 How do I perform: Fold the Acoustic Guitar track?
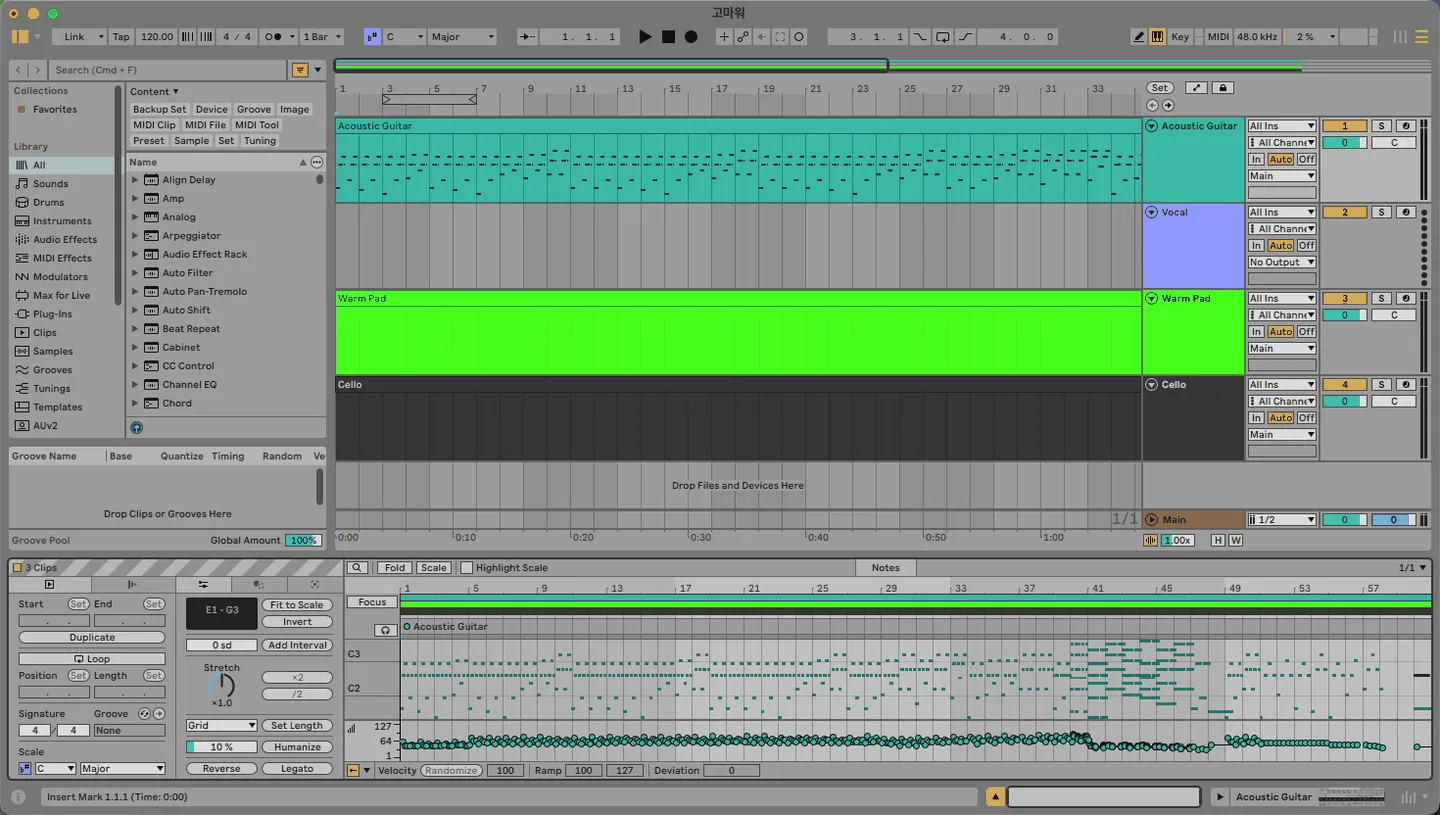click(x=1151, y=126)
